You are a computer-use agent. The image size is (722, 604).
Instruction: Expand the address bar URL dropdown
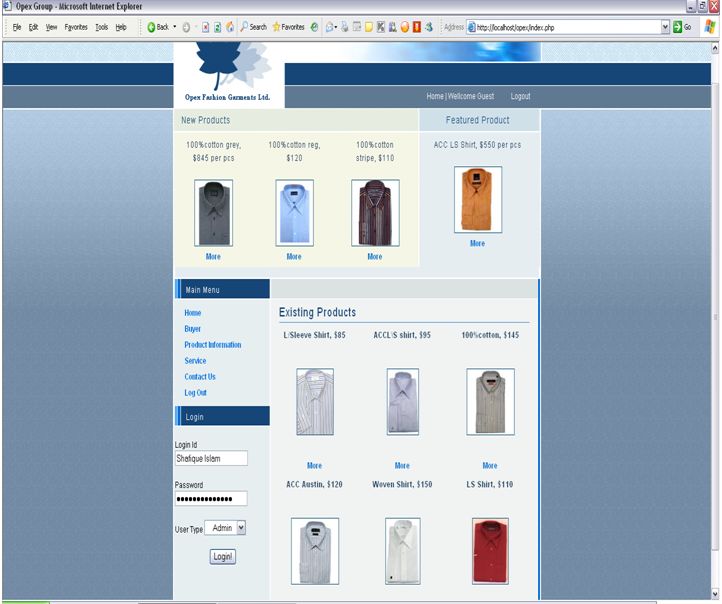point(665,27)
